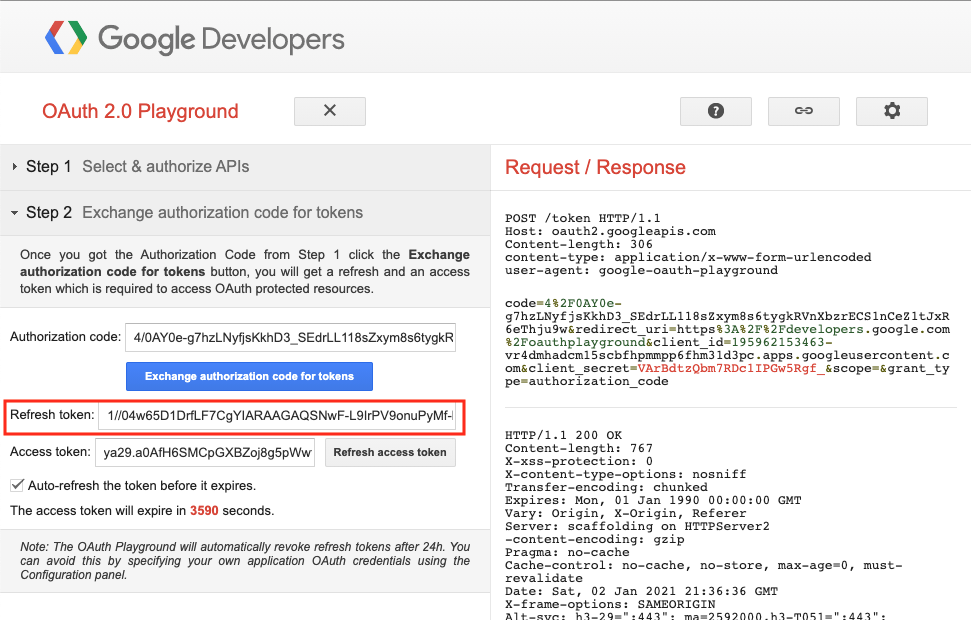Click the 'Google Developers' header text
Viewport: 971px width, 620px height.
pos(221,40)
